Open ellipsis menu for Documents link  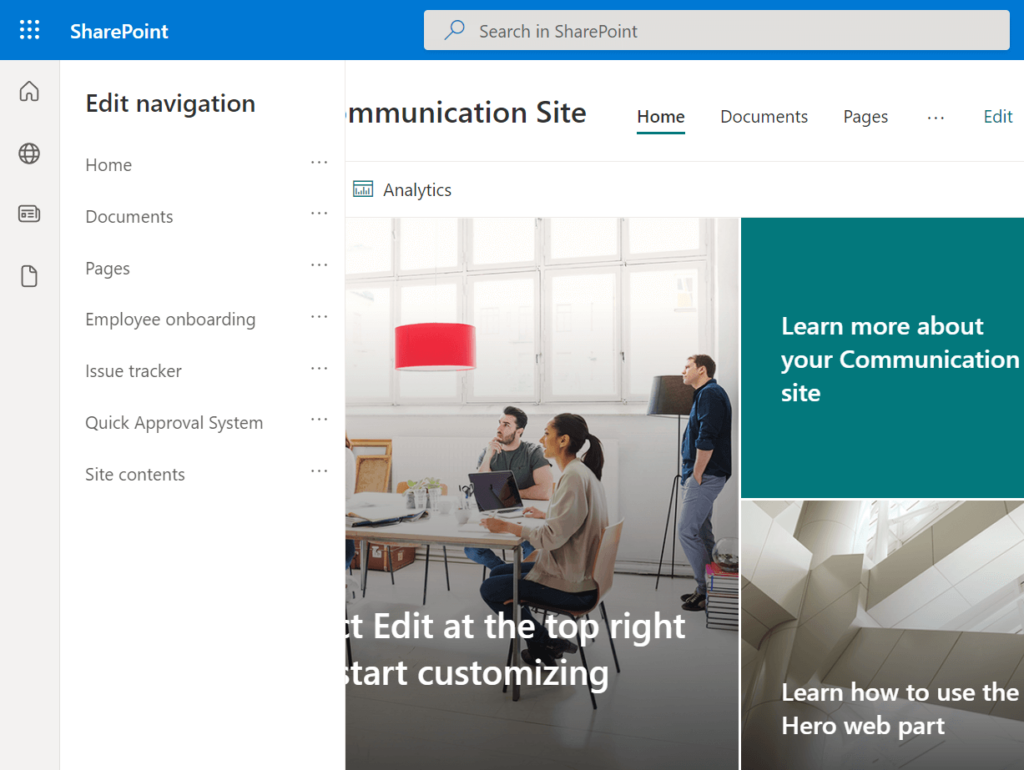319,213
